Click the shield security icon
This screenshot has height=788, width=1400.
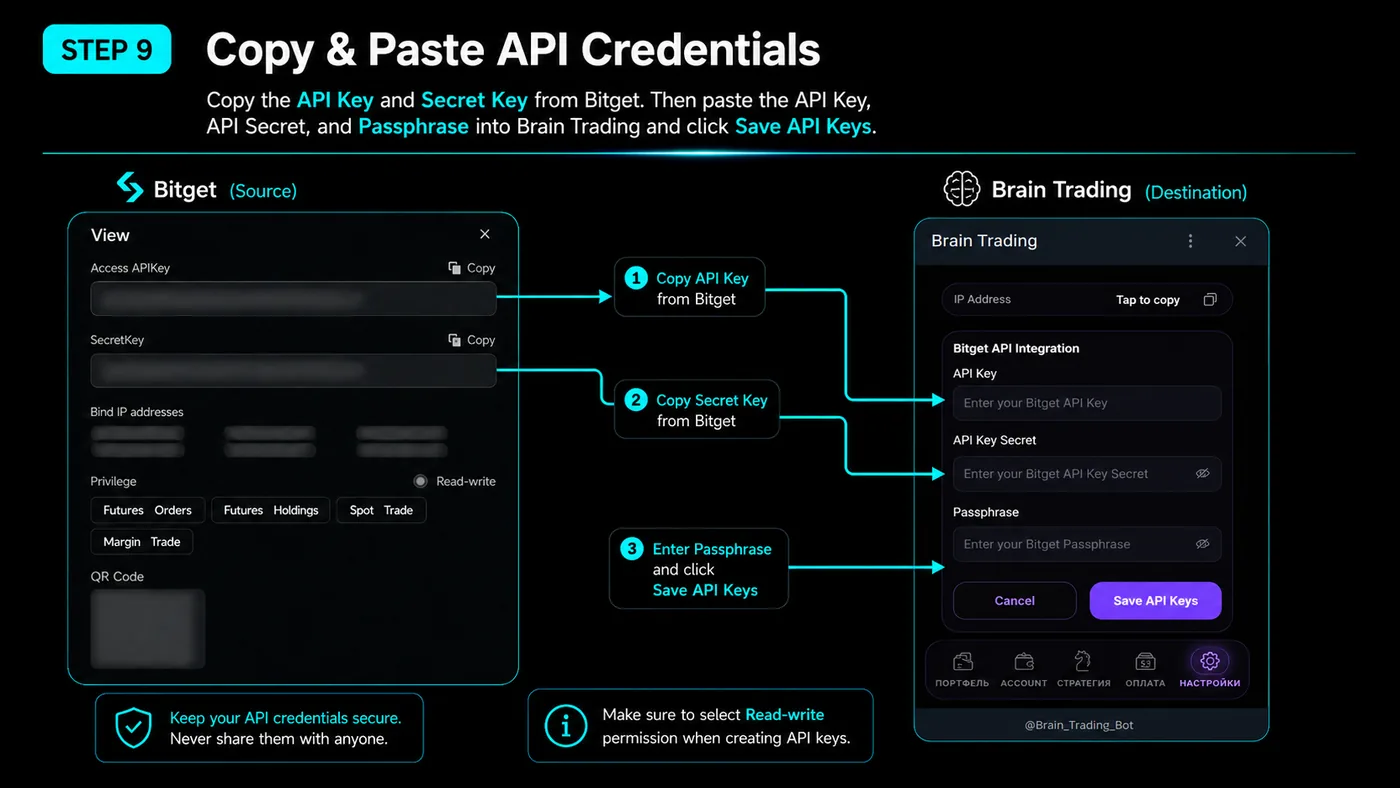(133, 728)
